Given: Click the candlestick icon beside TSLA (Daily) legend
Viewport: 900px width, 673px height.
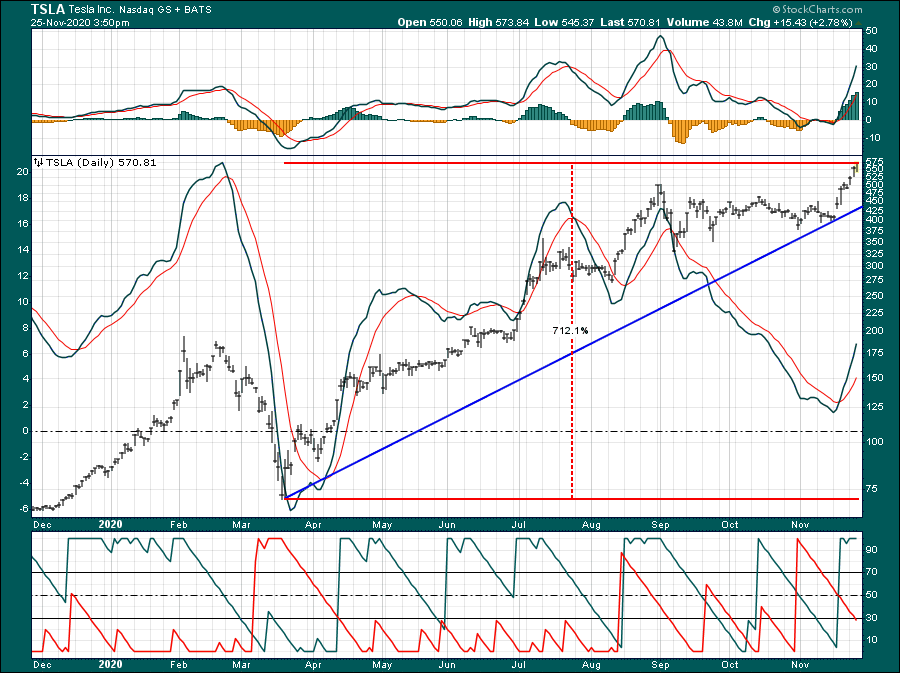Looking at the screenshot, I should tap(38, 162).
